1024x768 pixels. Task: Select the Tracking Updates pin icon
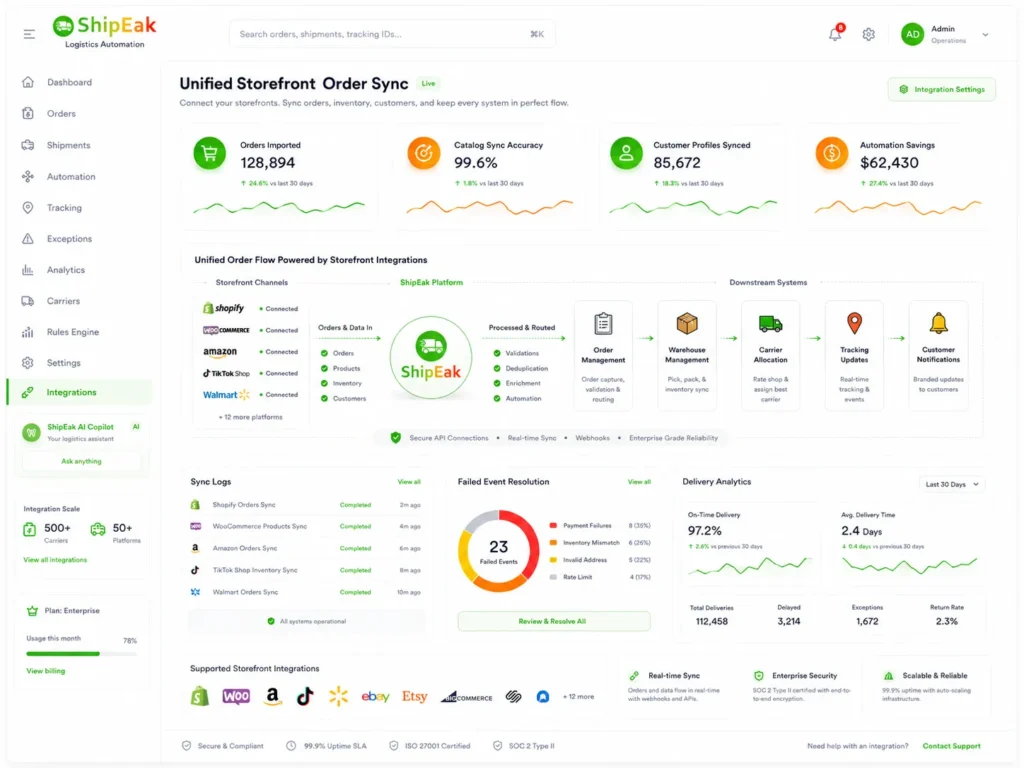click(854, 323)
